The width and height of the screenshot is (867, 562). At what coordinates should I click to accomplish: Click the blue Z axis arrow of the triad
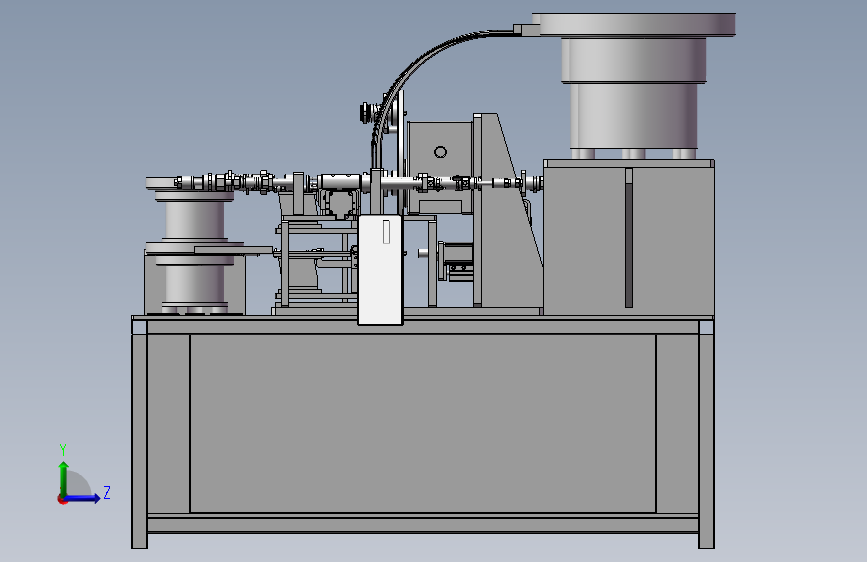pyautogui.click(x=83, y=498)
